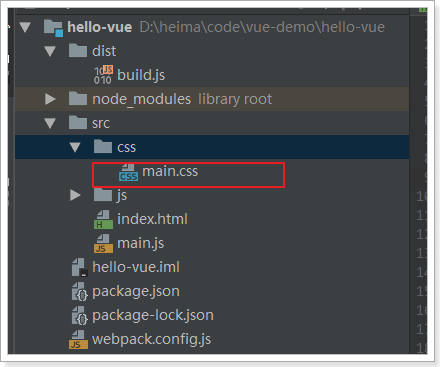
Task: Select the package.json file name
Action: (x=136, y=292)
